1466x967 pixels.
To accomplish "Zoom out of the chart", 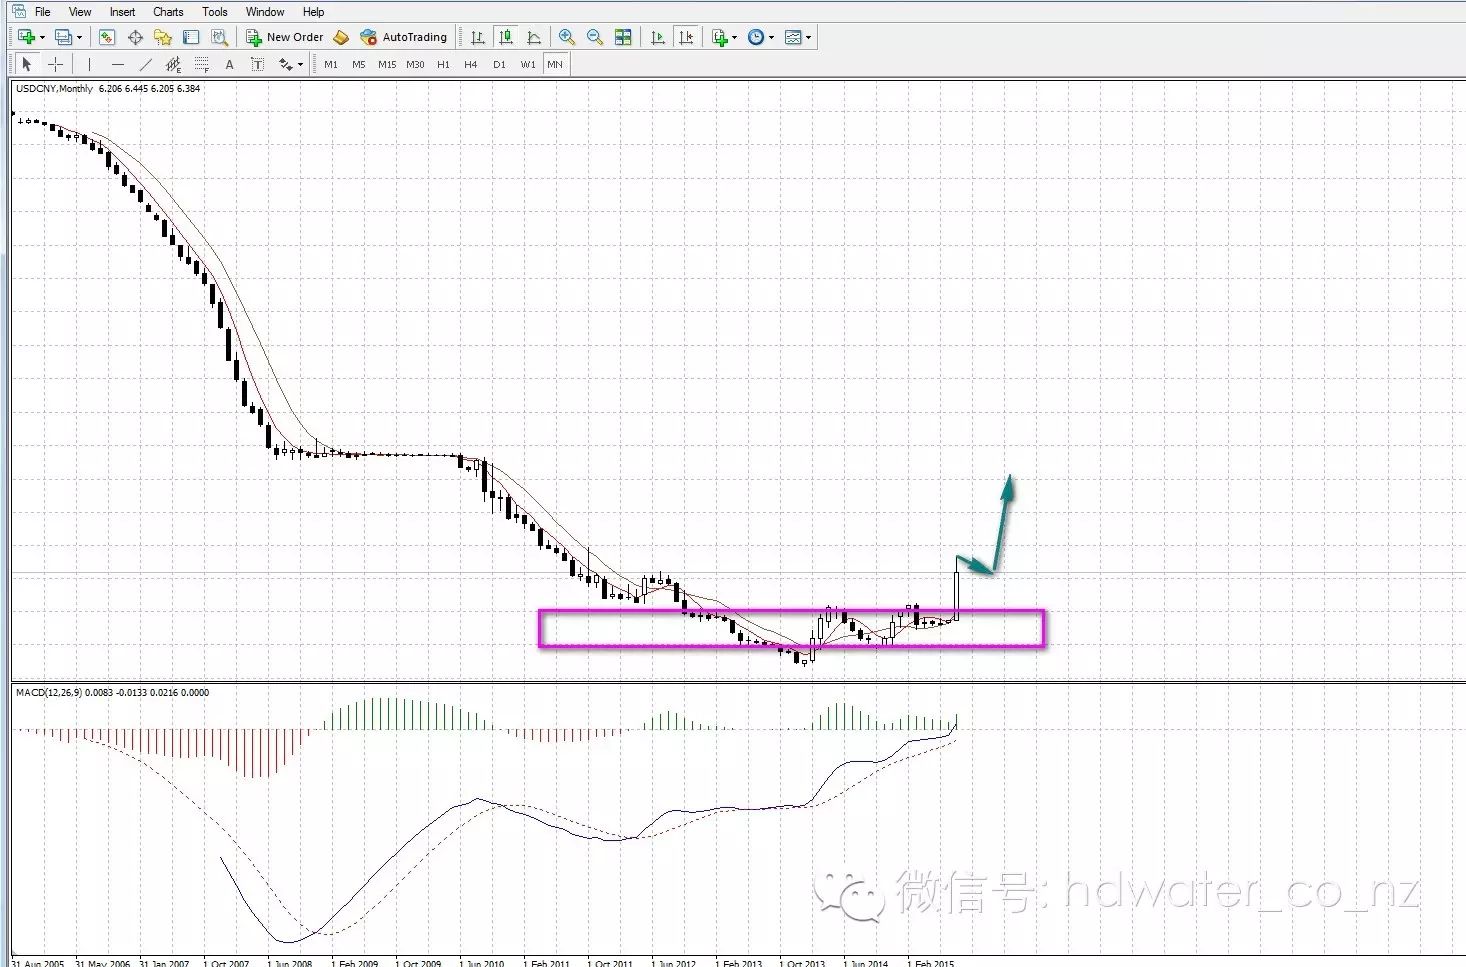I will 595,37.
